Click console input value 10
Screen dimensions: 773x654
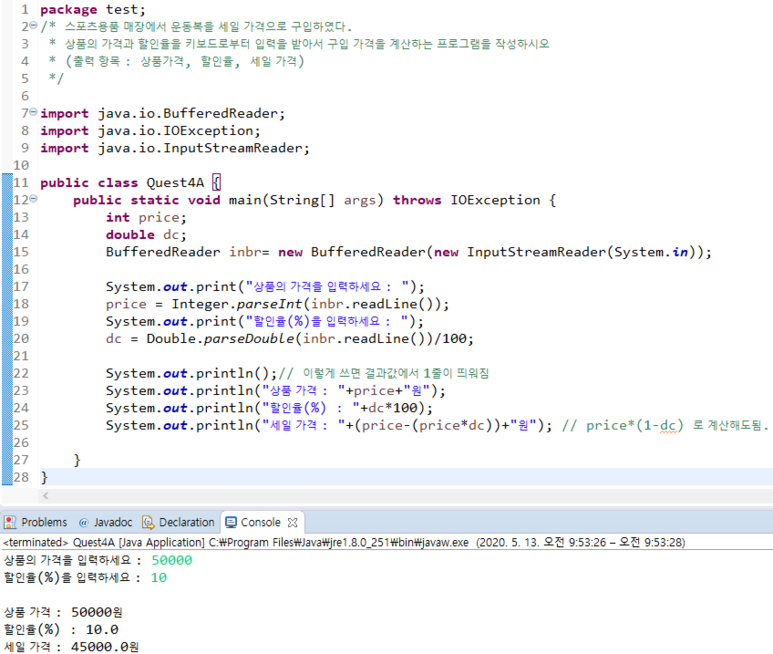click(159, 578)
